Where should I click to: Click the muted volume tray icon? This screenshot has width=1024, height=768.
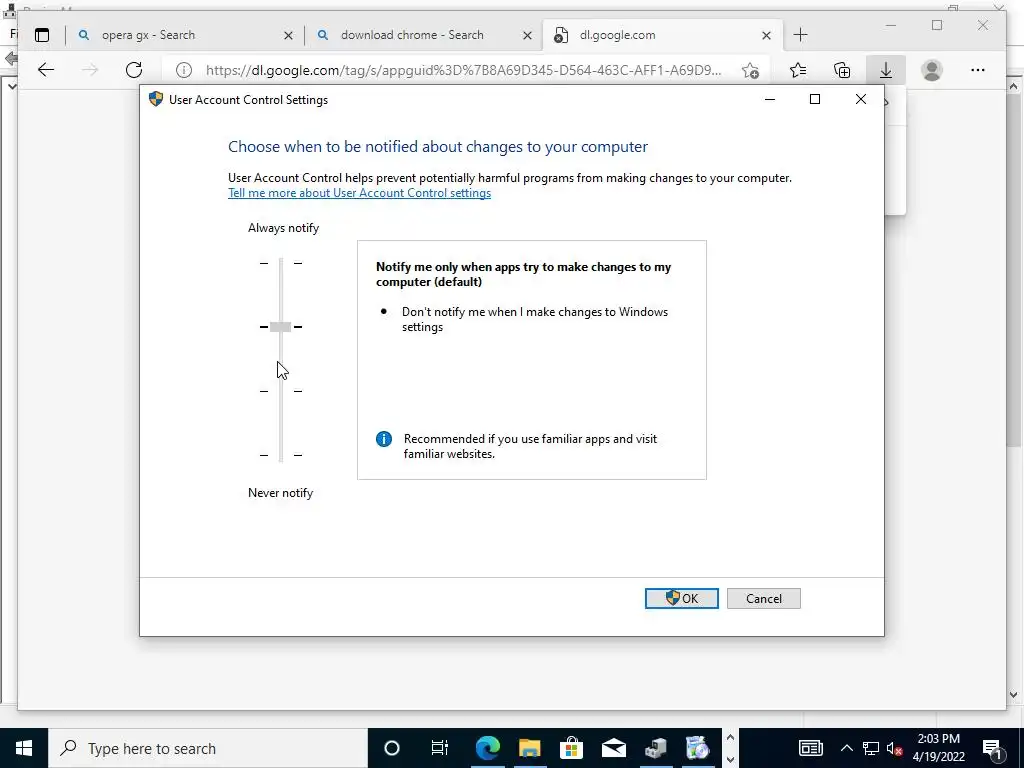coord(894,748)
